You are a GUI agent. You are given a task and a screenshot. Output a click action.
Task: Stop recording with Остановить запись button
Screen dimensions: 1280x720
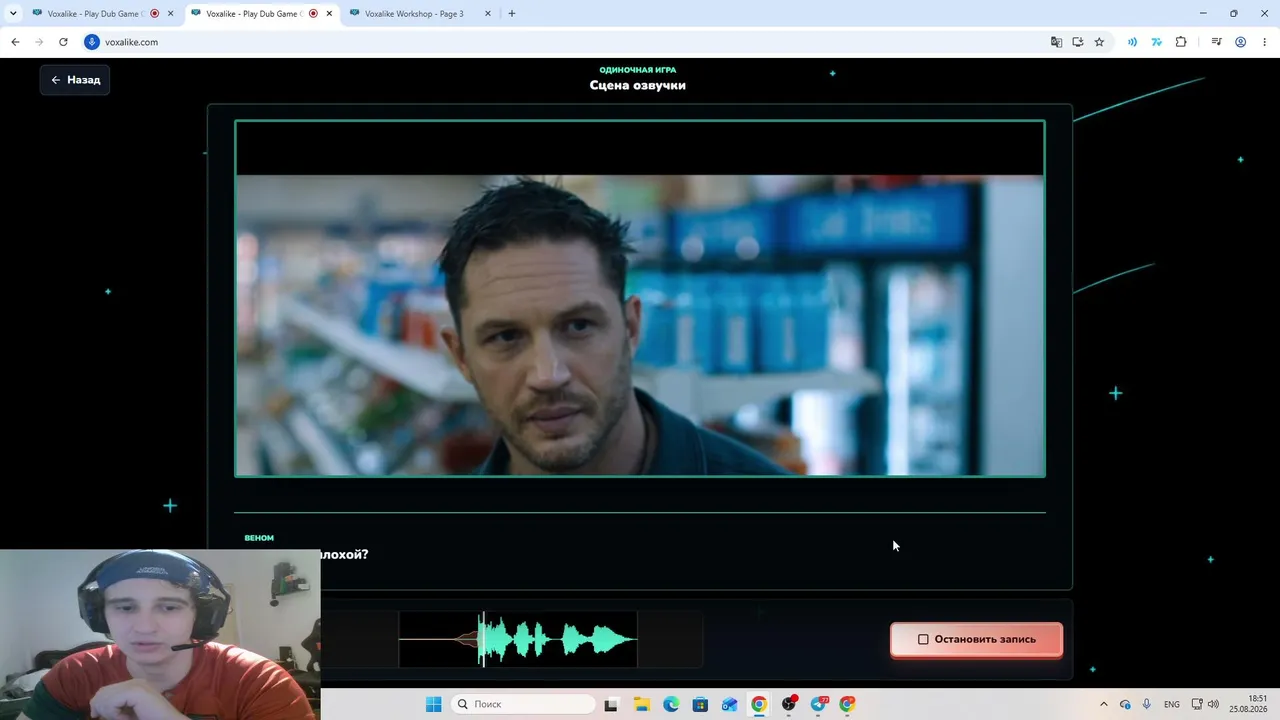coord(976,639)
